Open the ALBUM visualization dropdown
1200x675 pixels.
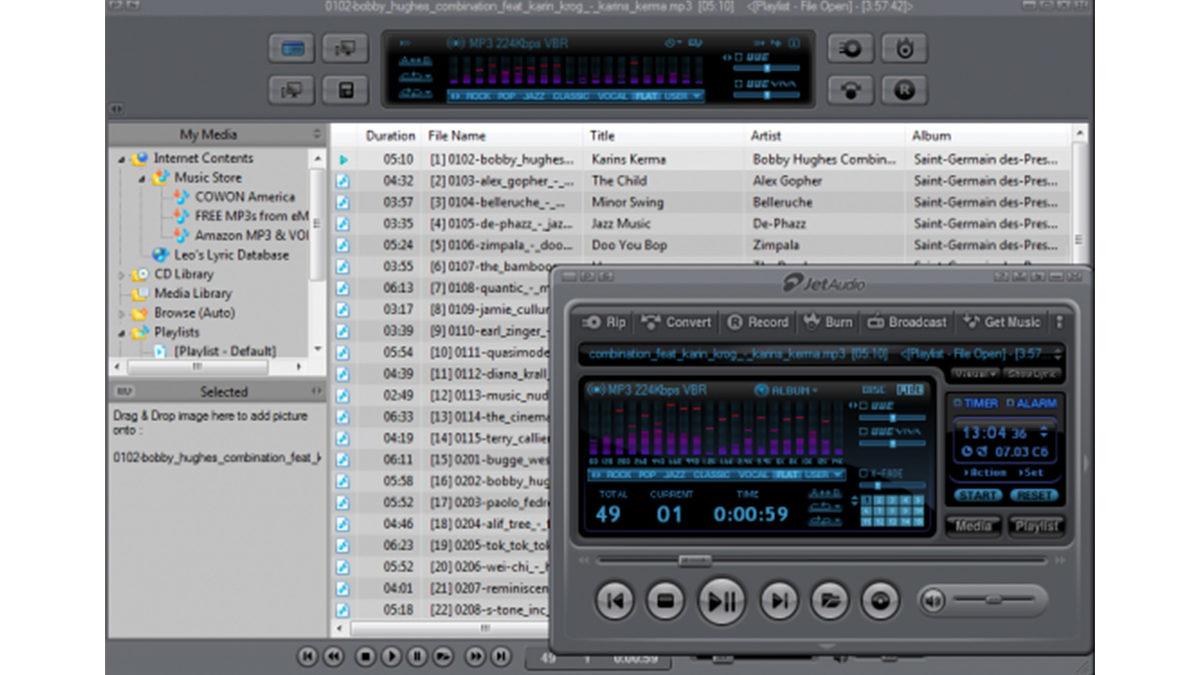pos(788,389)
